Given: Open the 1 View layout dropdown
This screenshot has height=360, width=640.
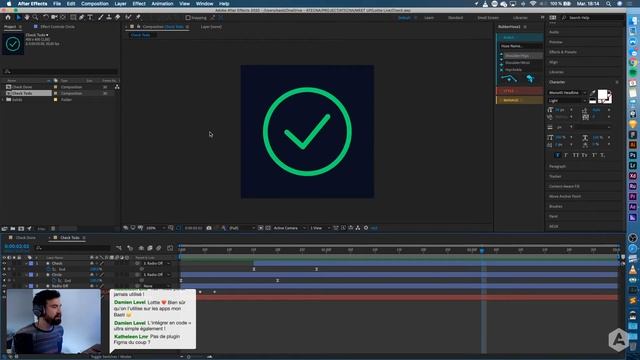Looking at the screenshot, I should 320,228.
